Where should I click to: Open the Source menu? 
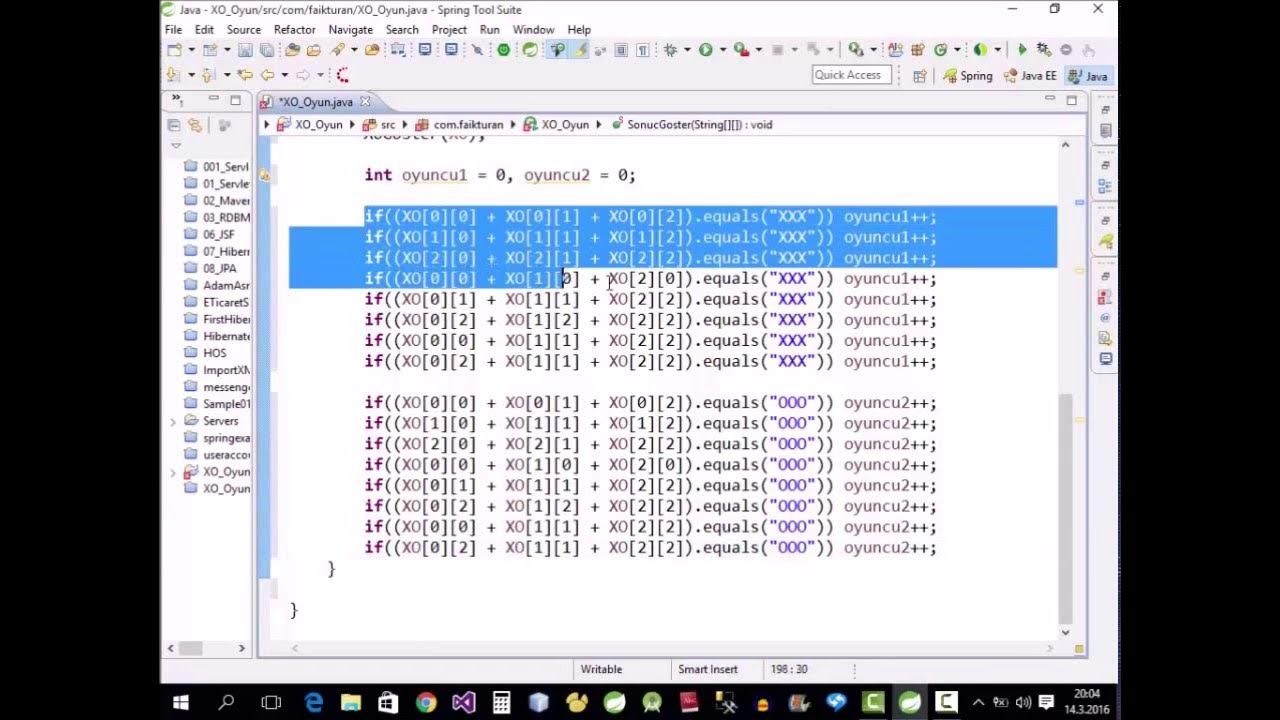(243, 30)
